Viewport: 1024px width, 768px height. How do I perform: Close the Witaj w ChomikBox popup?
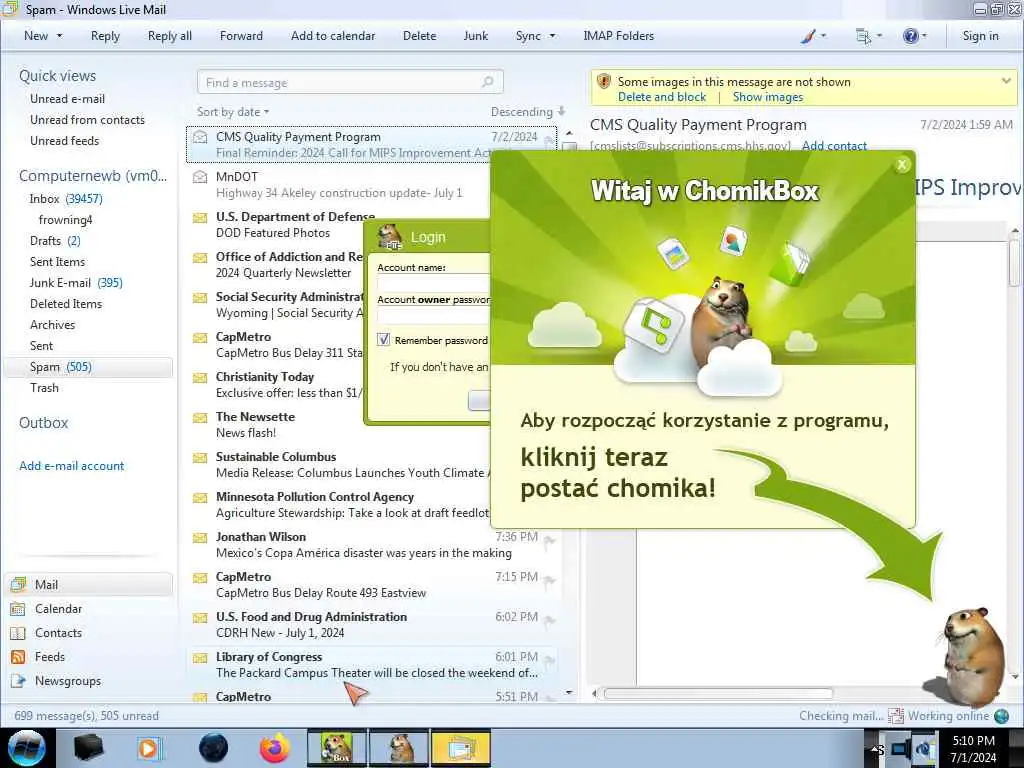[902, 165]
